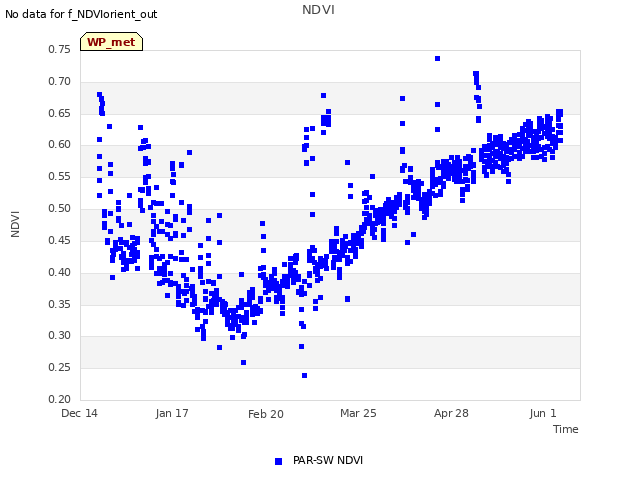Screen dimensions: 640x480
Task: Click the Apr 28 x-axis tick label
Action: pos(451,413)
